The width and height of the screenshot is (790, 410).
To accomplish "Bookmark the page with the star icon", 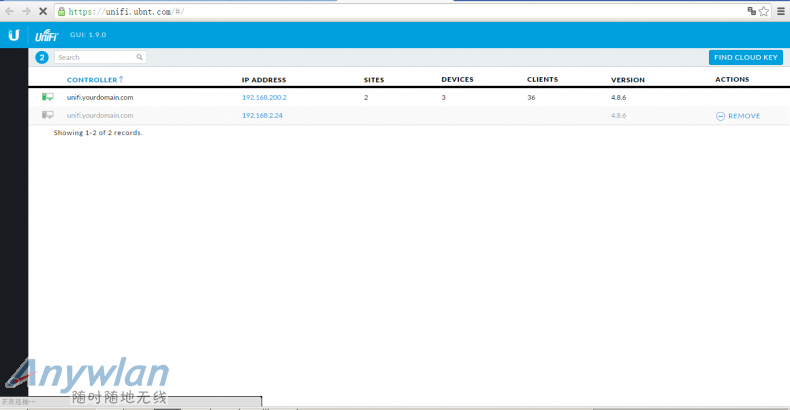I will [x=764, y=11].
